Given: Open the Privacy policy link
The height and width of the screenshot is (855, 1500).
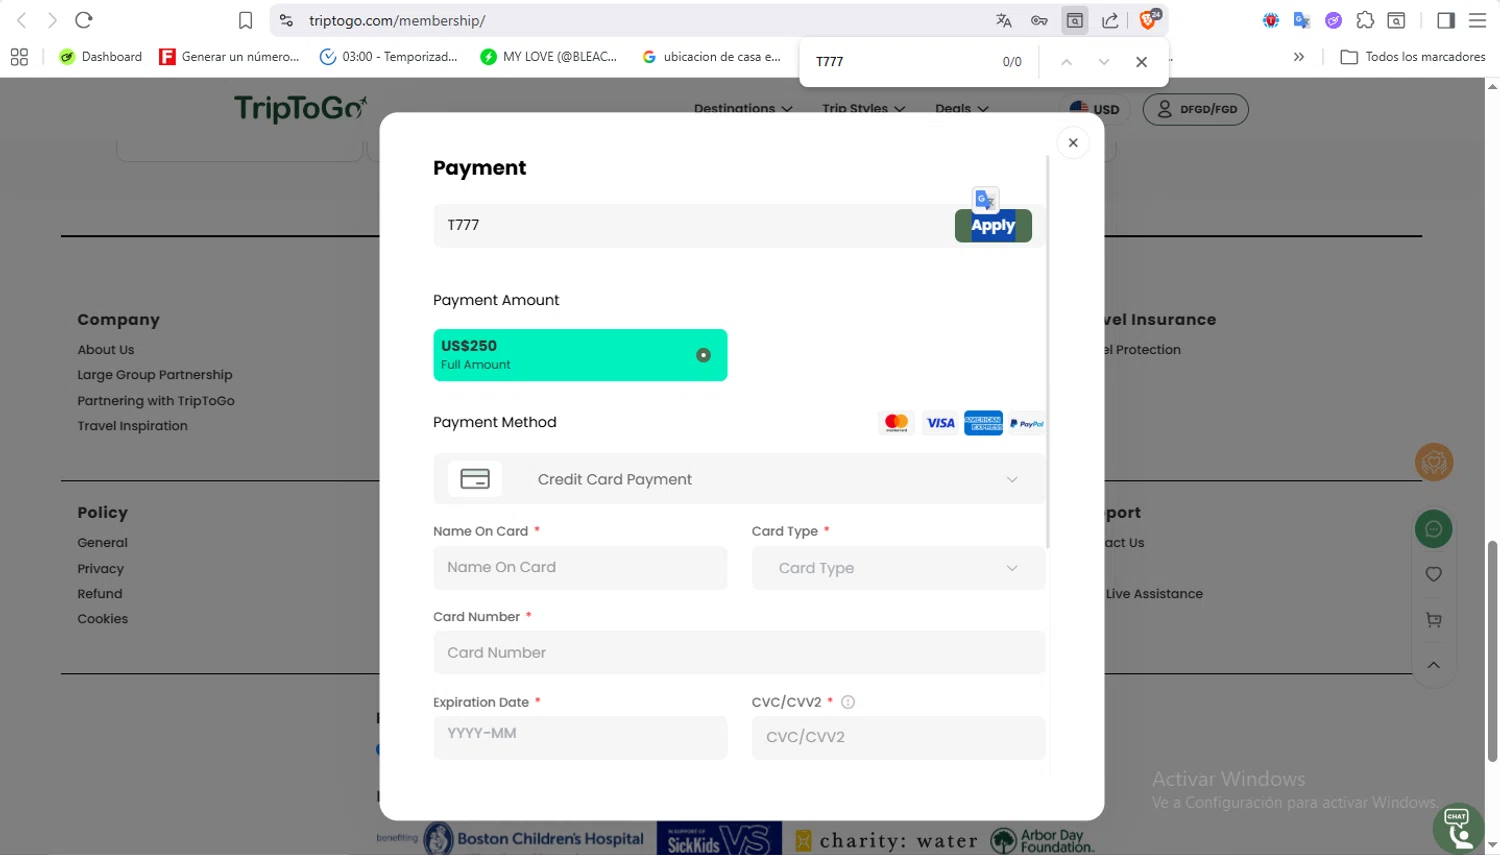Looking at the screenshot, I should click(x=101, y=569).
